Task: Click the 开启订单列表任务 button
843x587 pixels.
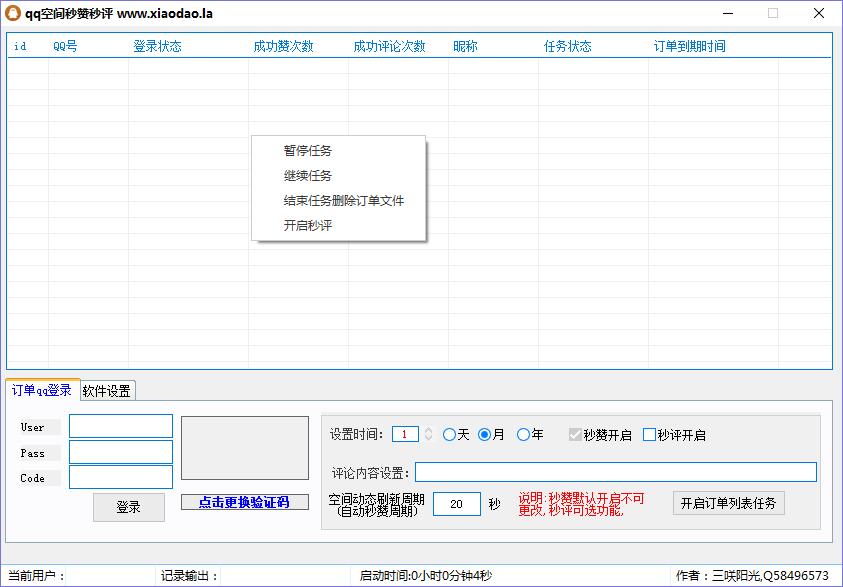Action: 728,503
